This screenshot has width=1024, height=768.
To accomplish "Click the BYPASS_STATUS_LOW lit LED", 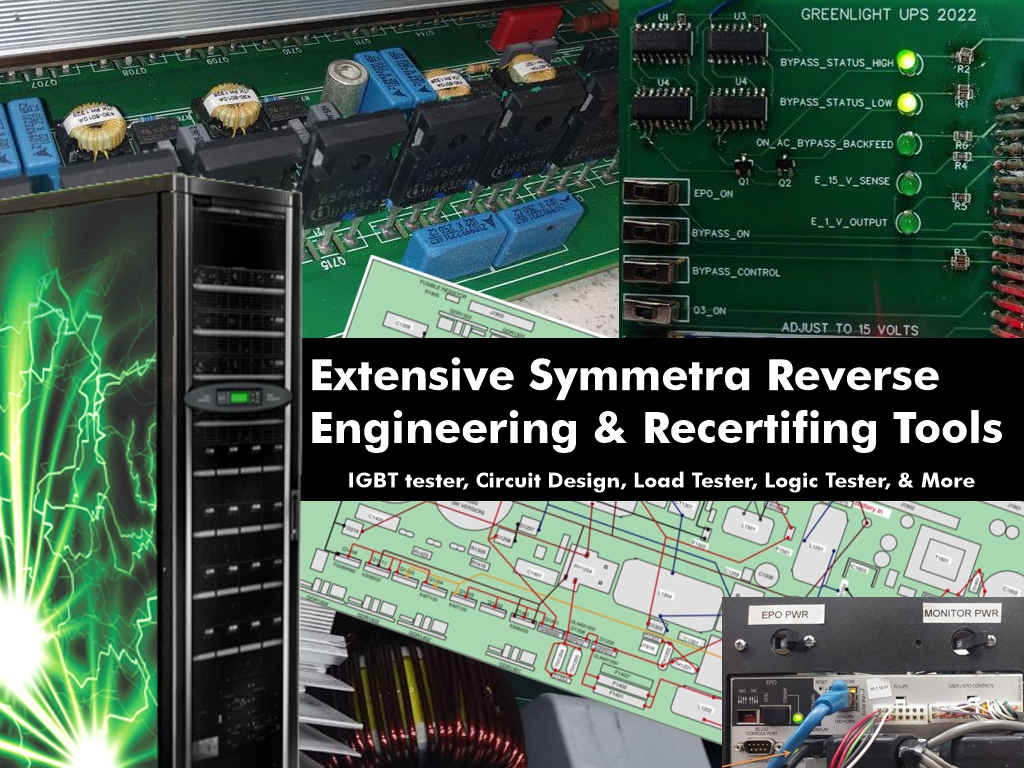I will [x=908, y=102].
